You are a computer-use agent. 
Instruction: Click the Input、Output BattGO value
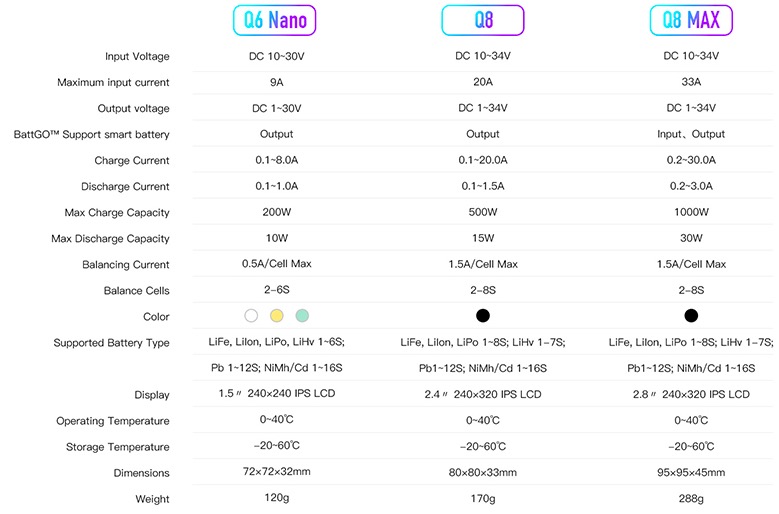tap(691, 134)
